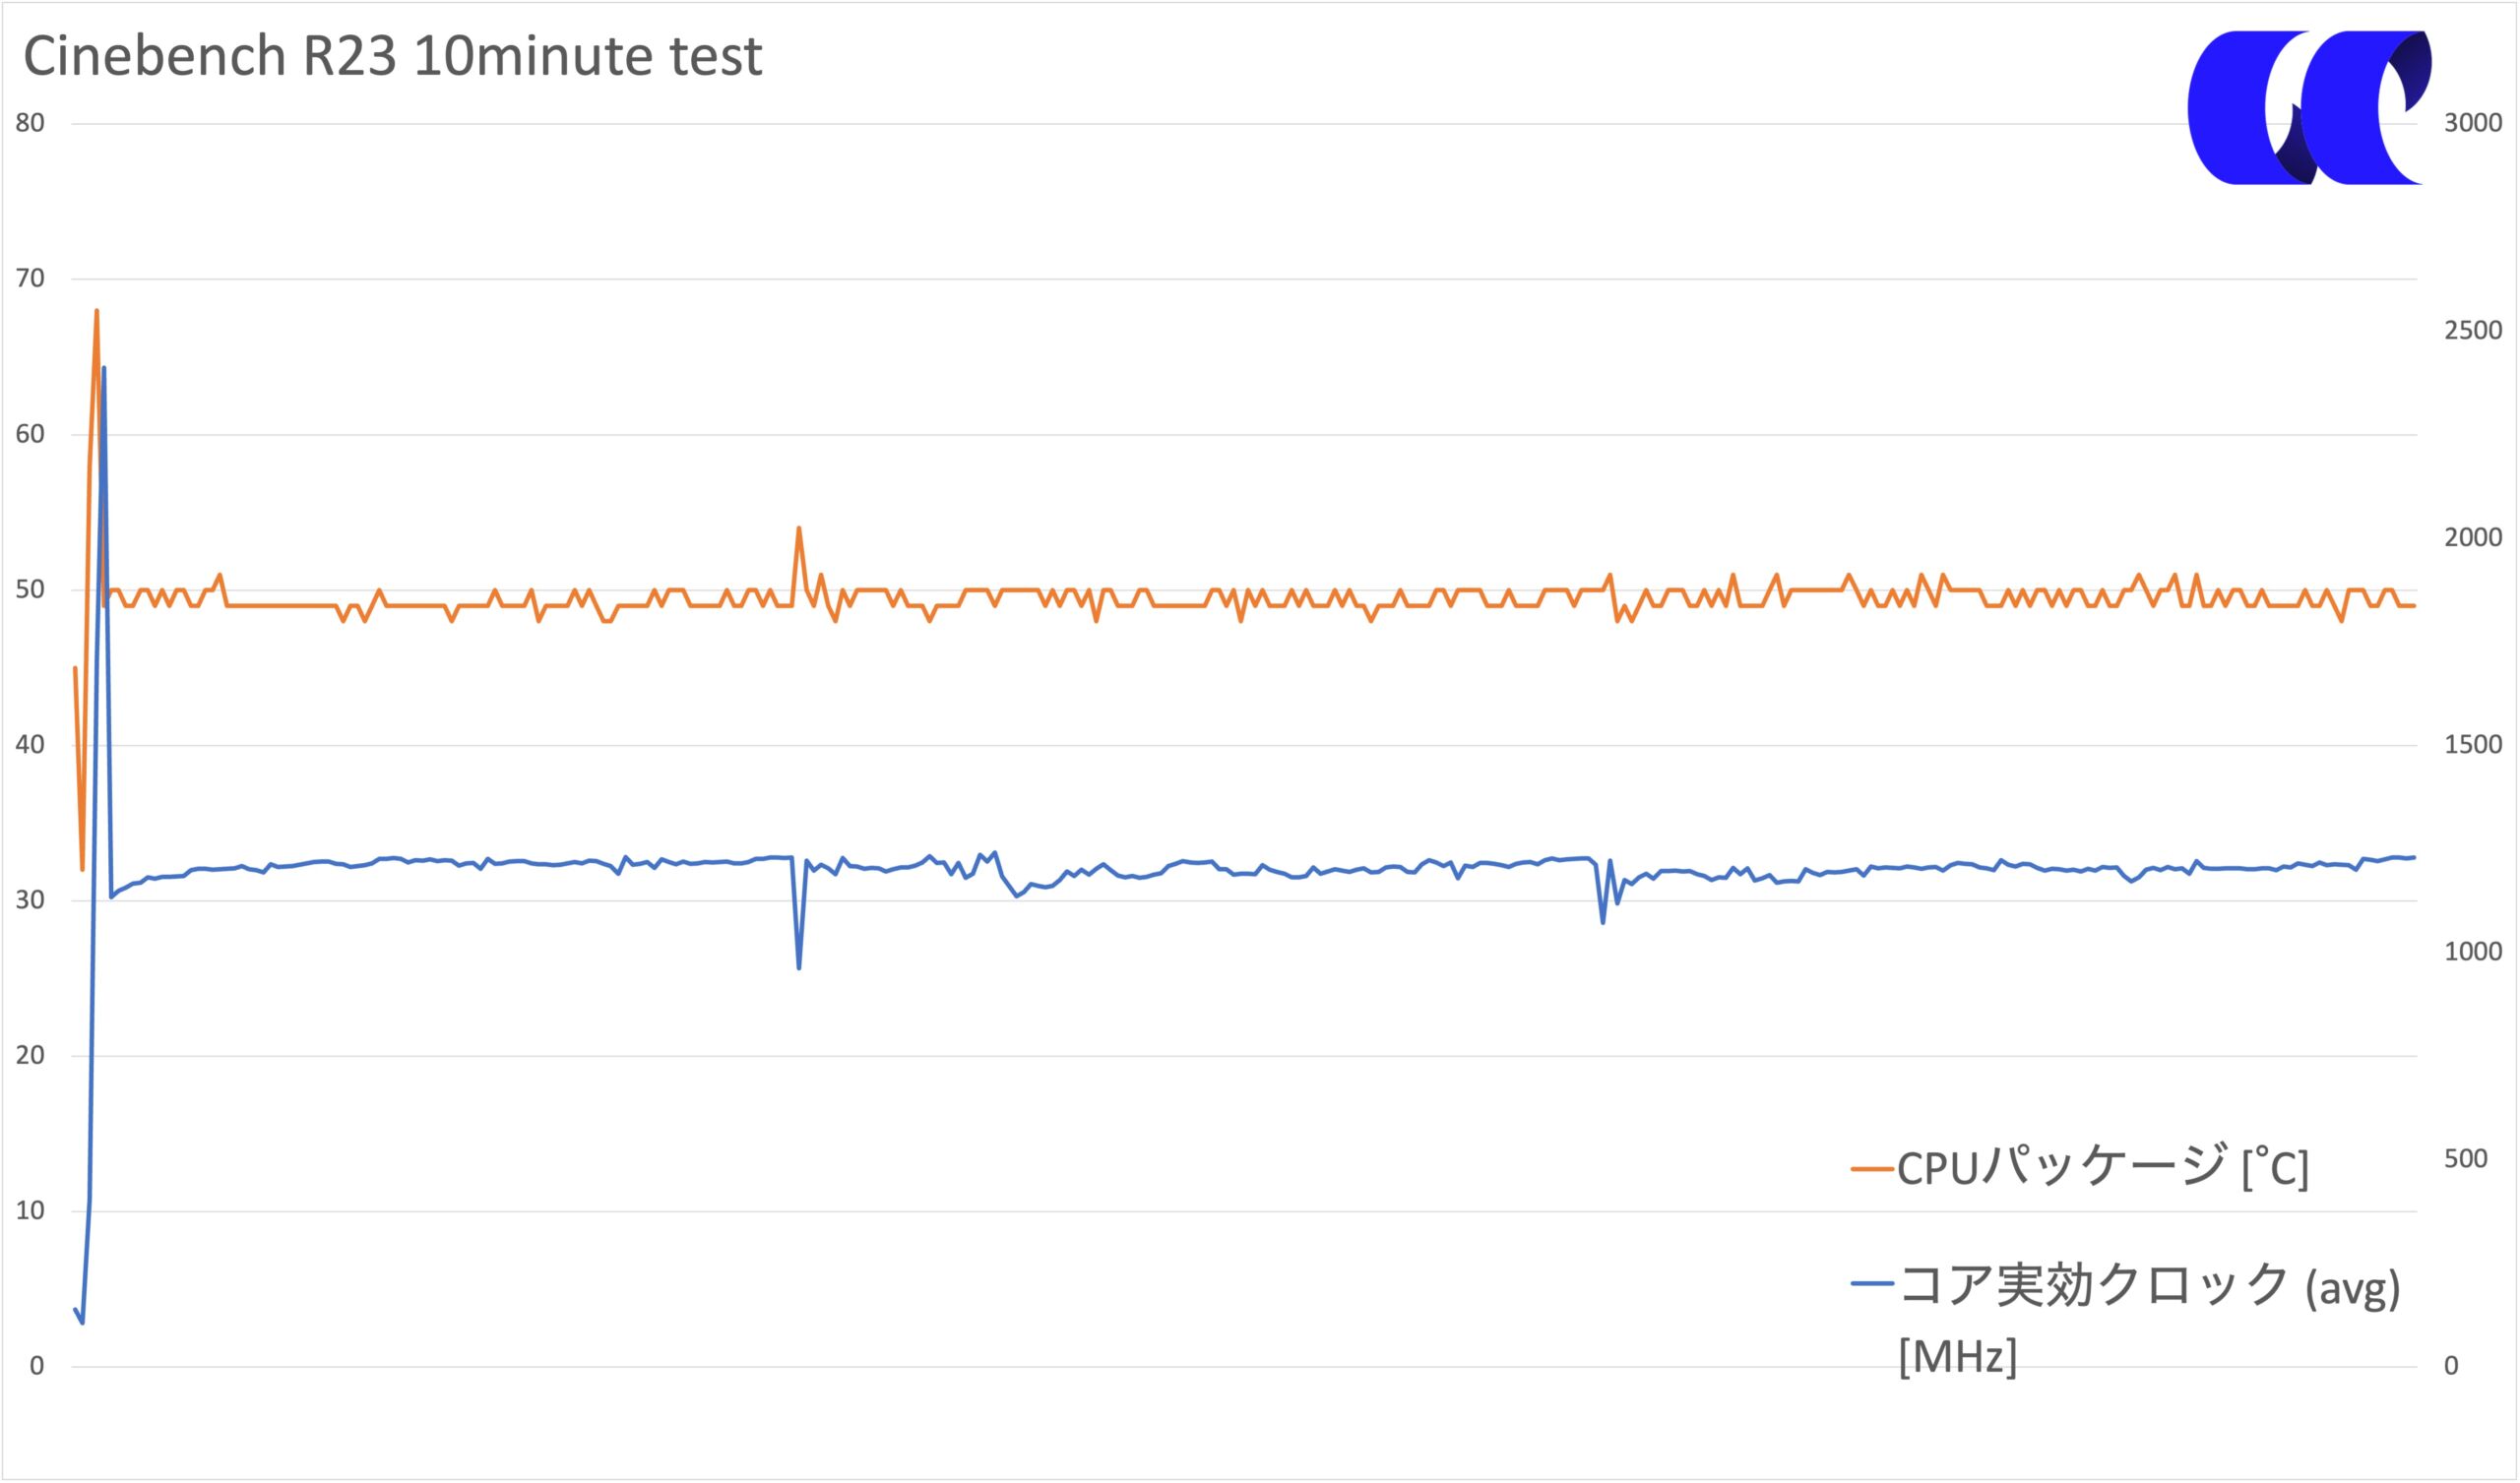
Task: Click the blue clock spike near 2400 MHz
Action: (103, 368)
